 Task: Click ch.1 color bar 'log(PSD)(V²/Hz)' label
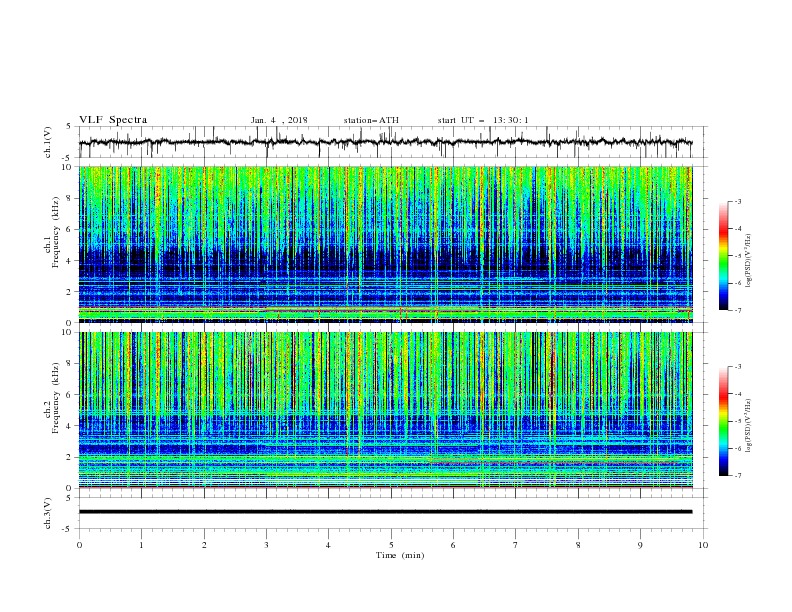749,261
